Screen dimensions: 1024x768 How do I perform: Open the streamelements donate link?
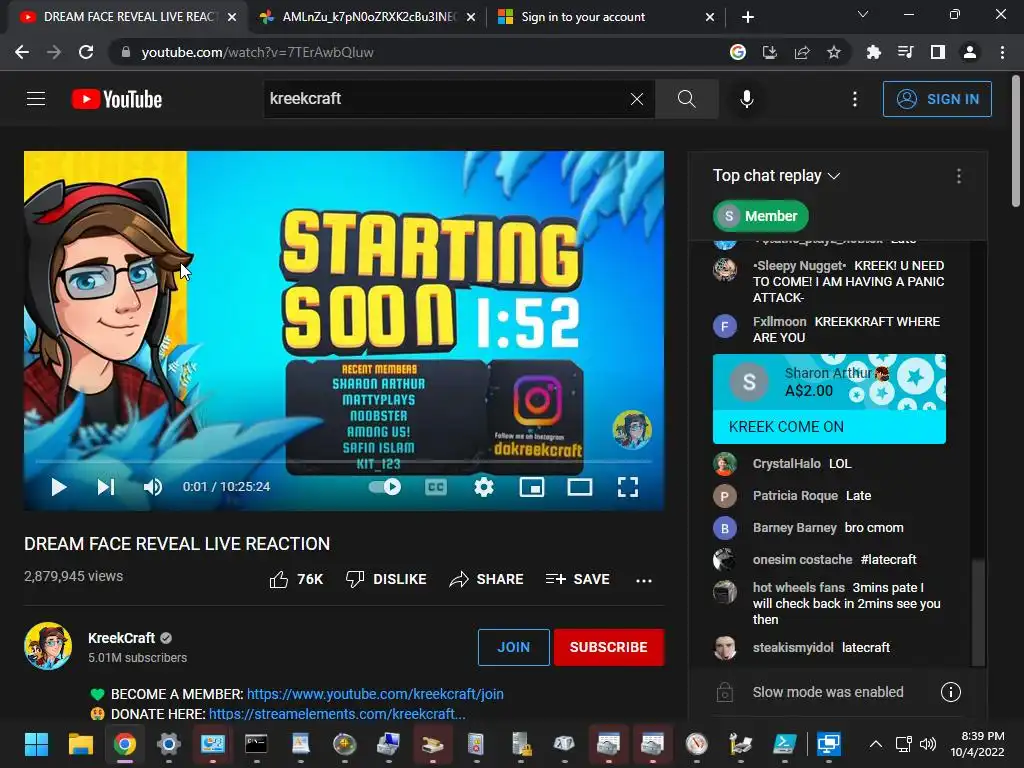click(x=337, y=714)
